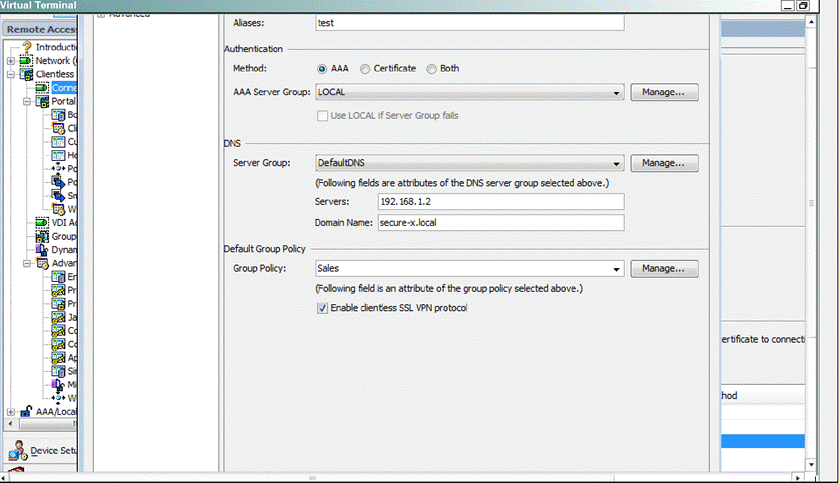This screenshot has height=483, width=840.
Task: Click the Aliases text field
Action: [468, 21]
